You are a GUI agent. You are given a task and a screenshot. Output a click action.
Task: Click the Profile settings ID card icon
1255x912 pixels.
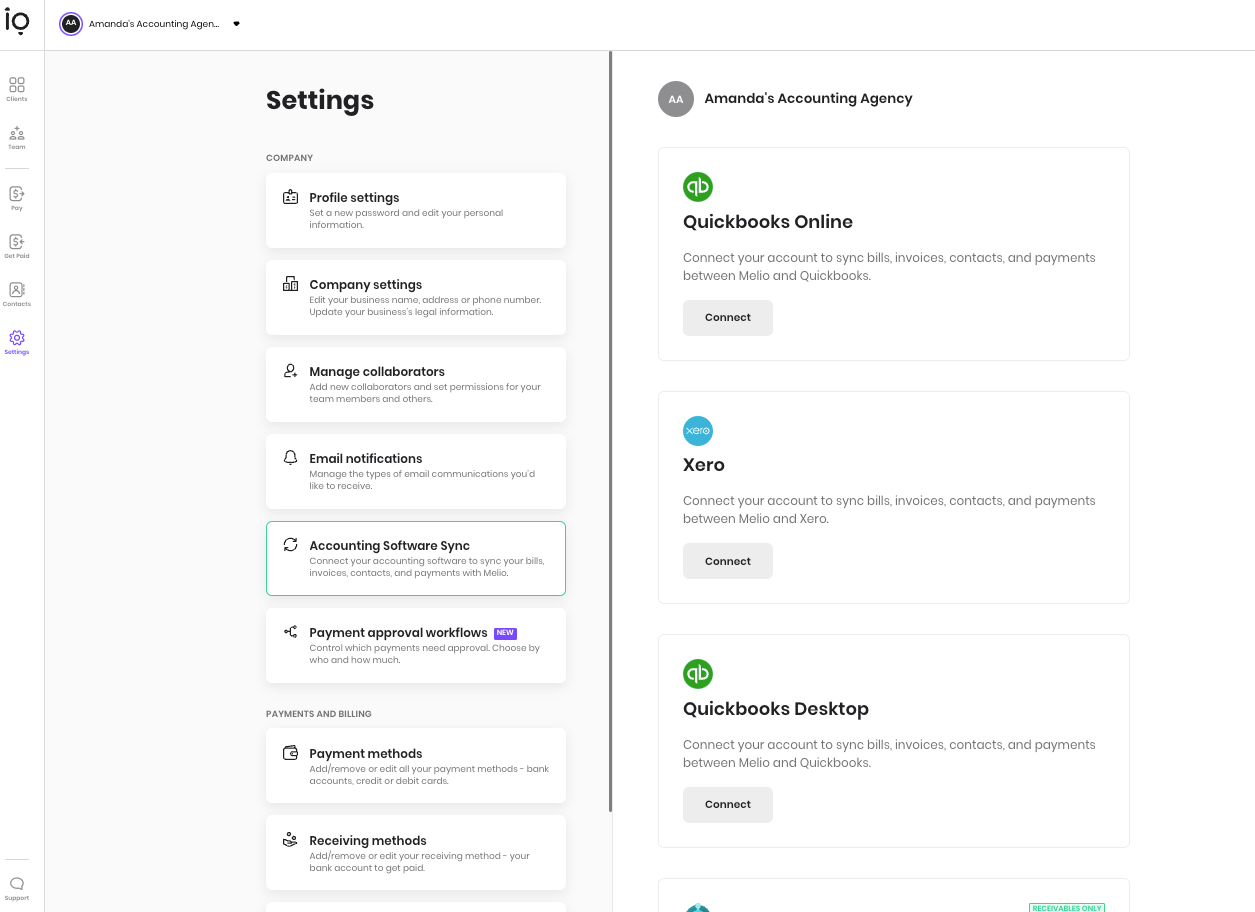point(290,197)
